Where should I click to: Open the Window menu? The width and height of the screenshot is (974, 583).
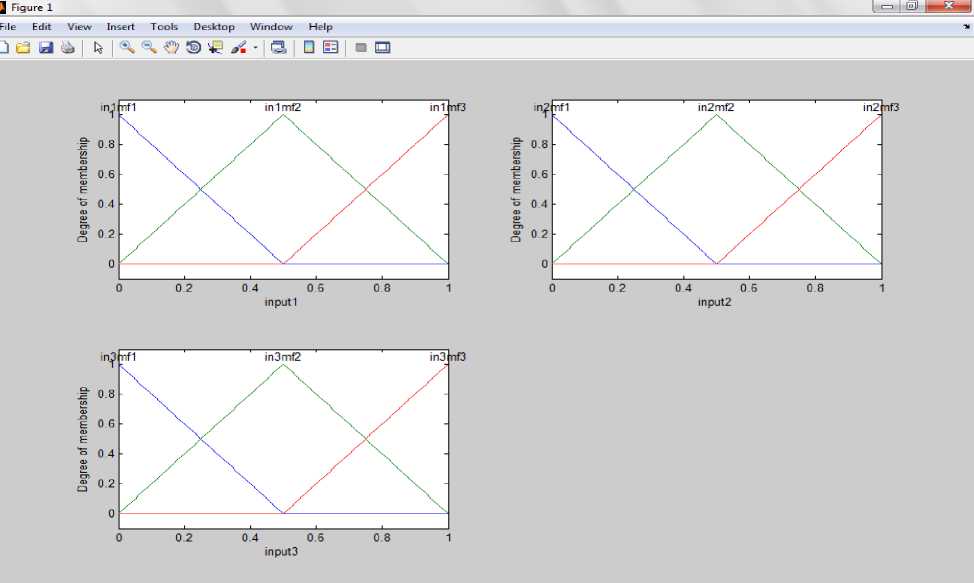[271, 27]
